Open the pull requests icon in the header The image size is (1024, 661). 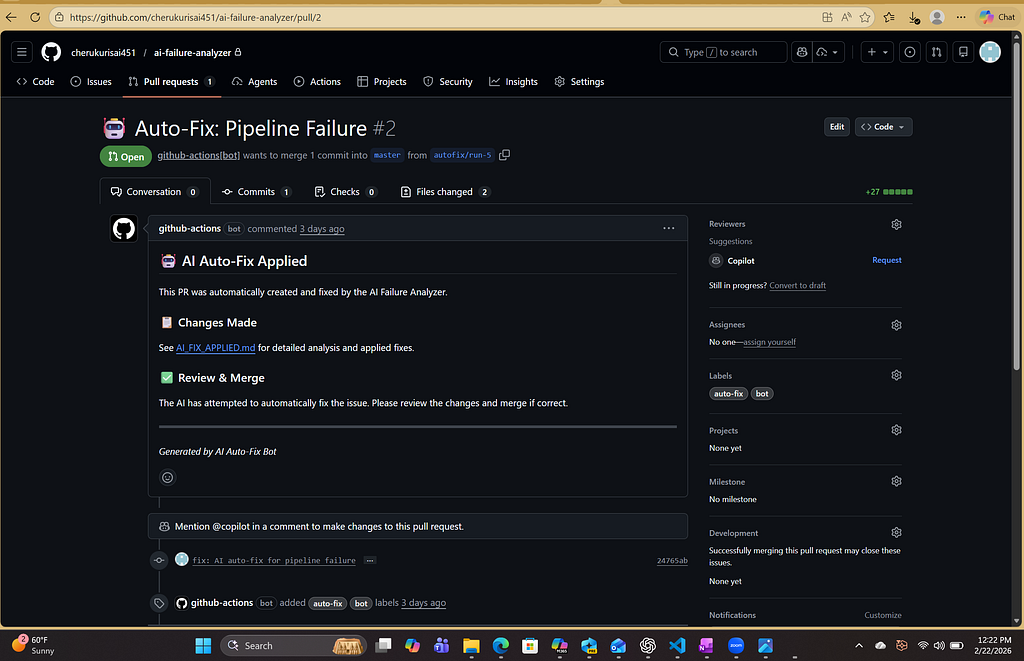tap(936, 52)
